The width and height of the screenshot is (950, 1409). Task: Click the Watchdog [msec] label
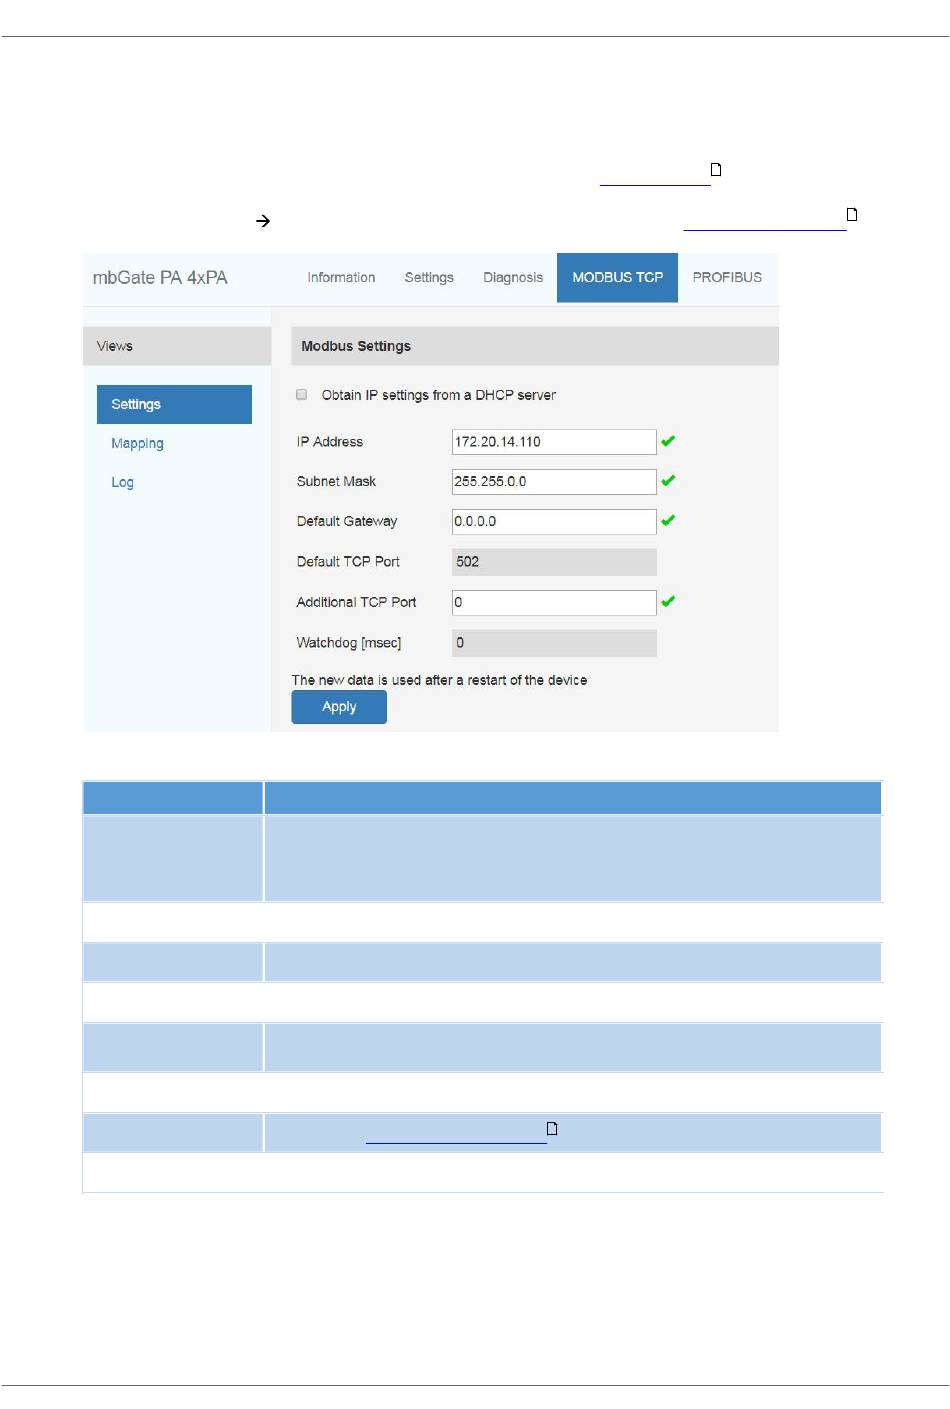tap(349, 643)
